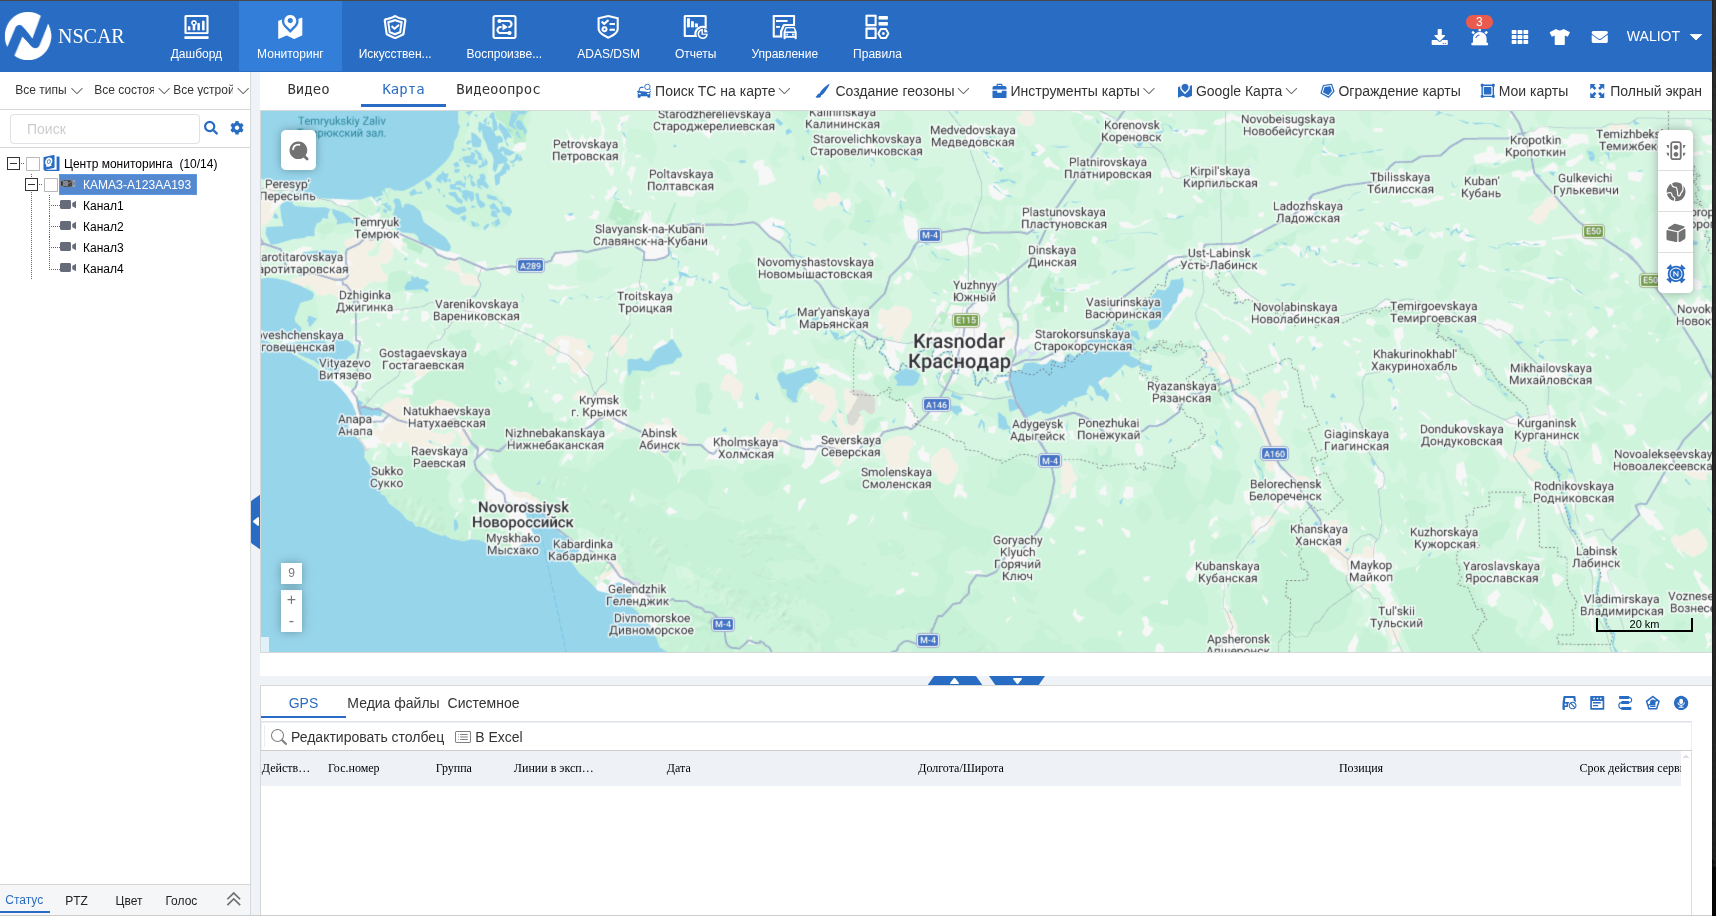Open the apps grid icon

pos(1519,37)
